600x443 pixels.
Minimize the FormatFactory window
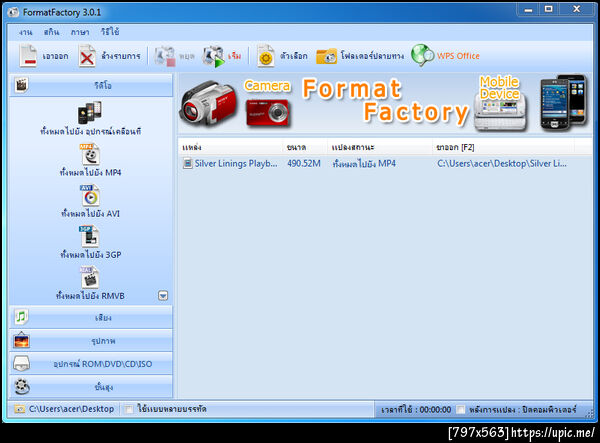[528, 10]
